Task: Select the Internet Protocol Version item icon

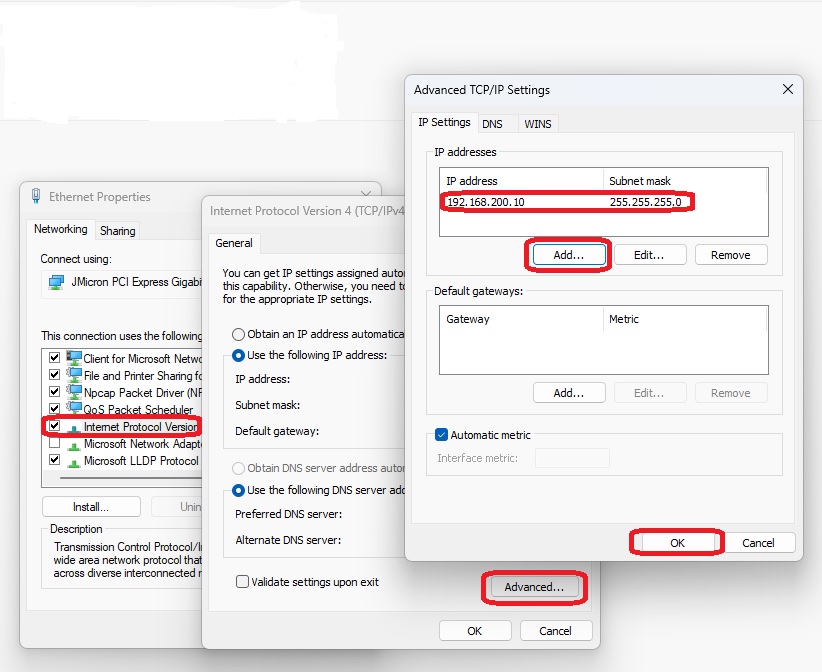Action: (x=74, y=427)
